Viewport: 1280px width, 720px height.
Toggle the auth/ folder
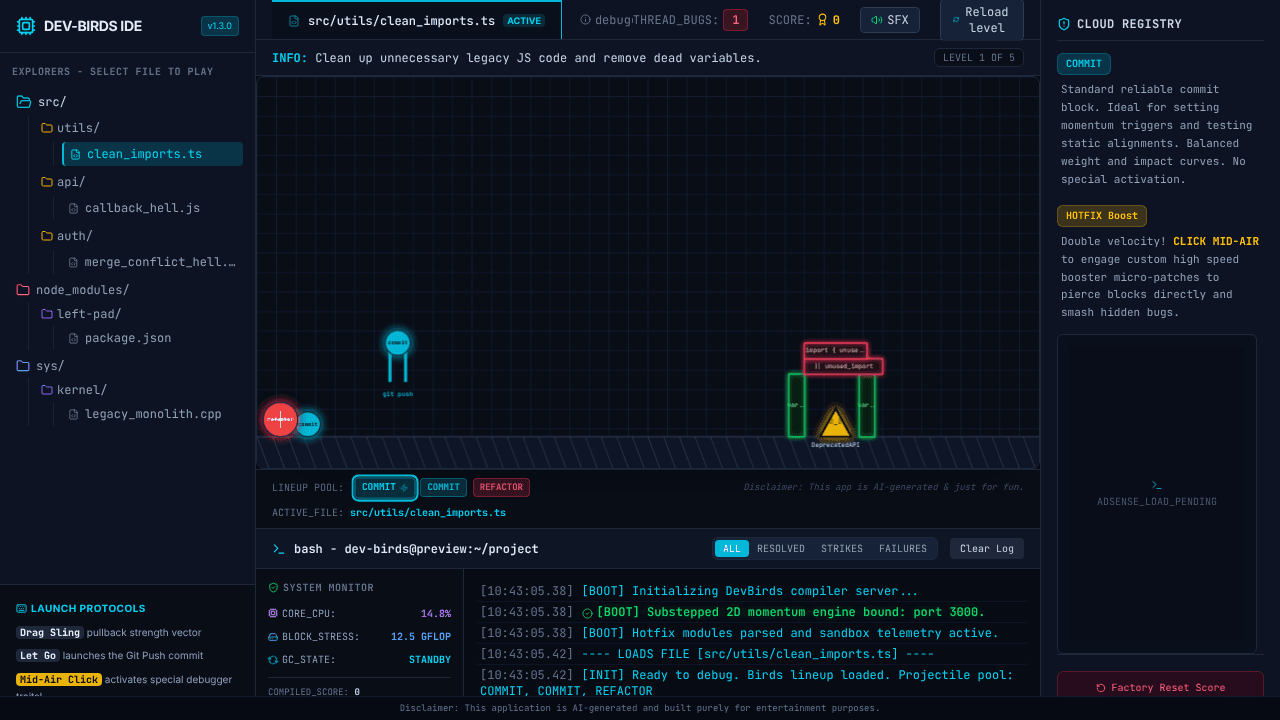click(x=66, y=236)
